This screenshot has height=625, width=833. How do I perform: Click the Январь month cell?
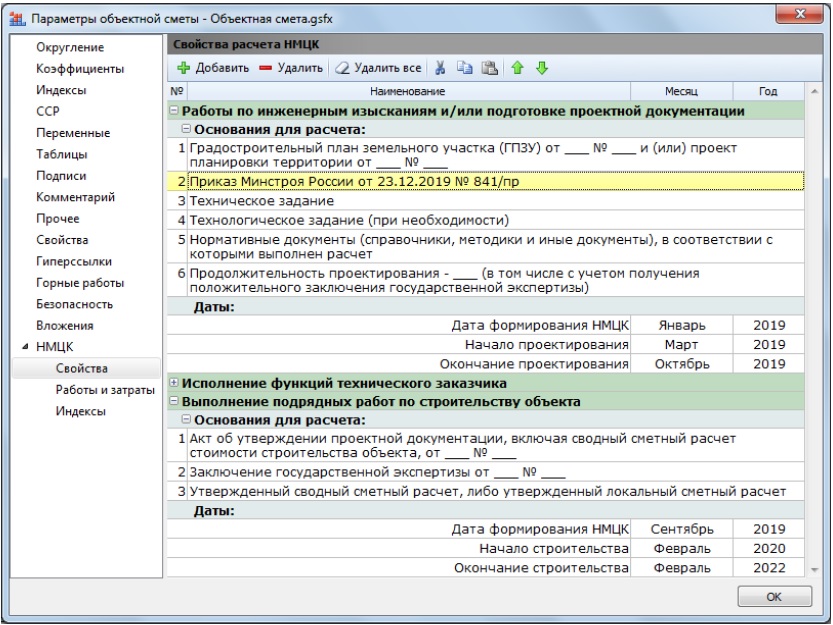pyautogui.click(x=682, y=325)
